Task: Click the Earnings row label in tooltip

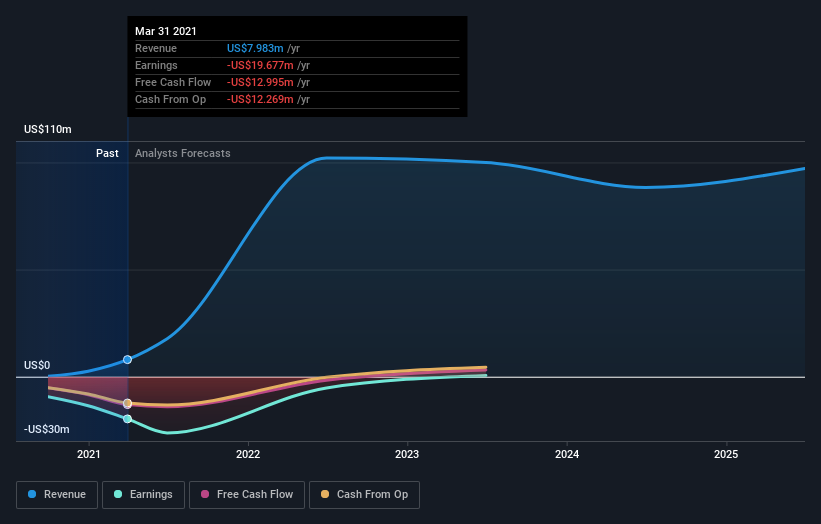Action: click(x=156, y=65)
